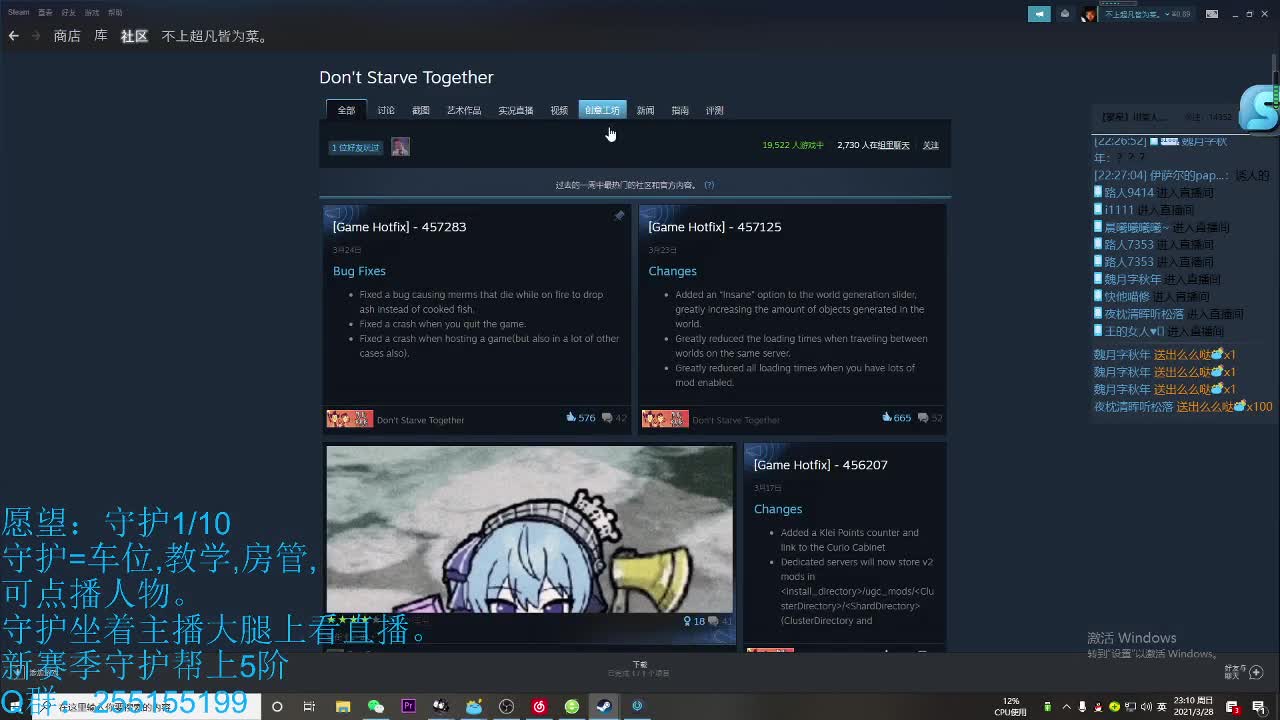This screenshot has width=1280, height=720.
Task: Switch to the 截图 screenshots tab
Action: [x=421, y=110]
